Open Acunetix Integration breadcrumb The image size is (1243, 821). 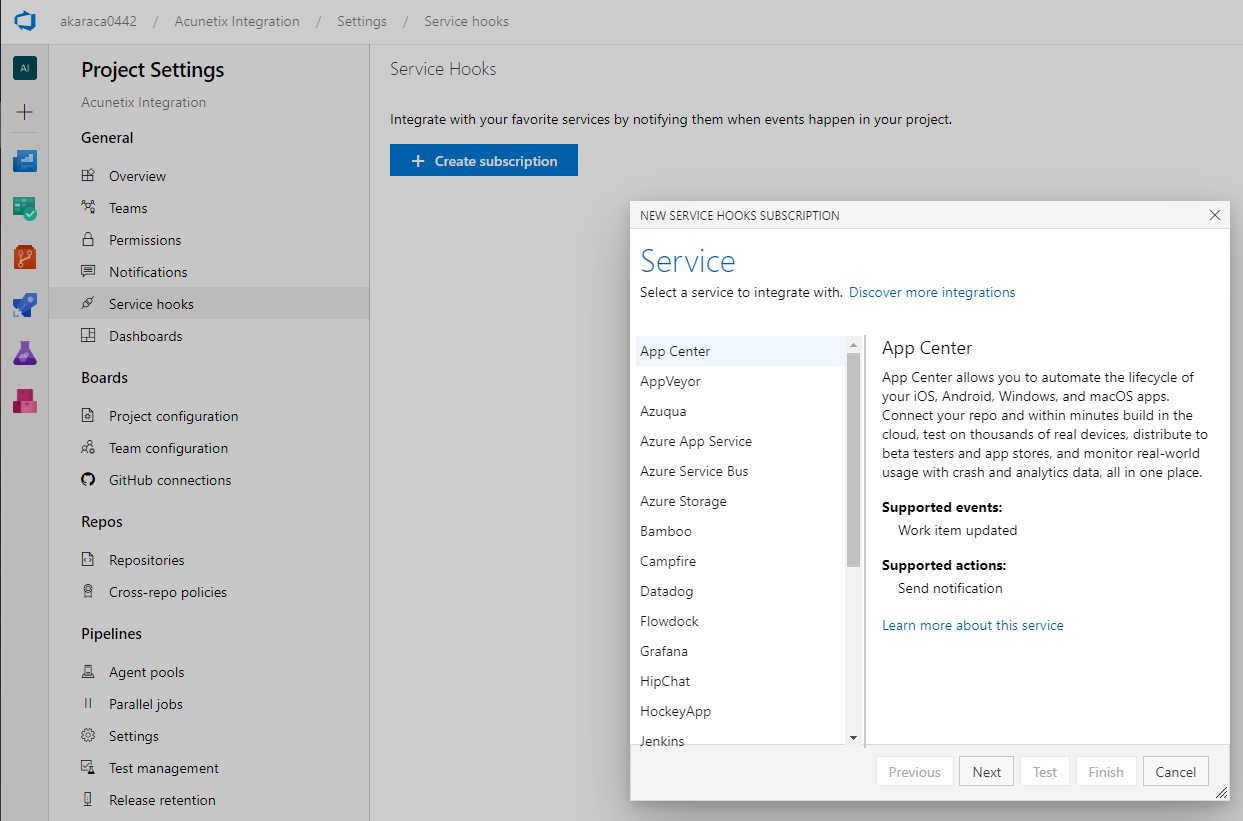pos(237,21)
